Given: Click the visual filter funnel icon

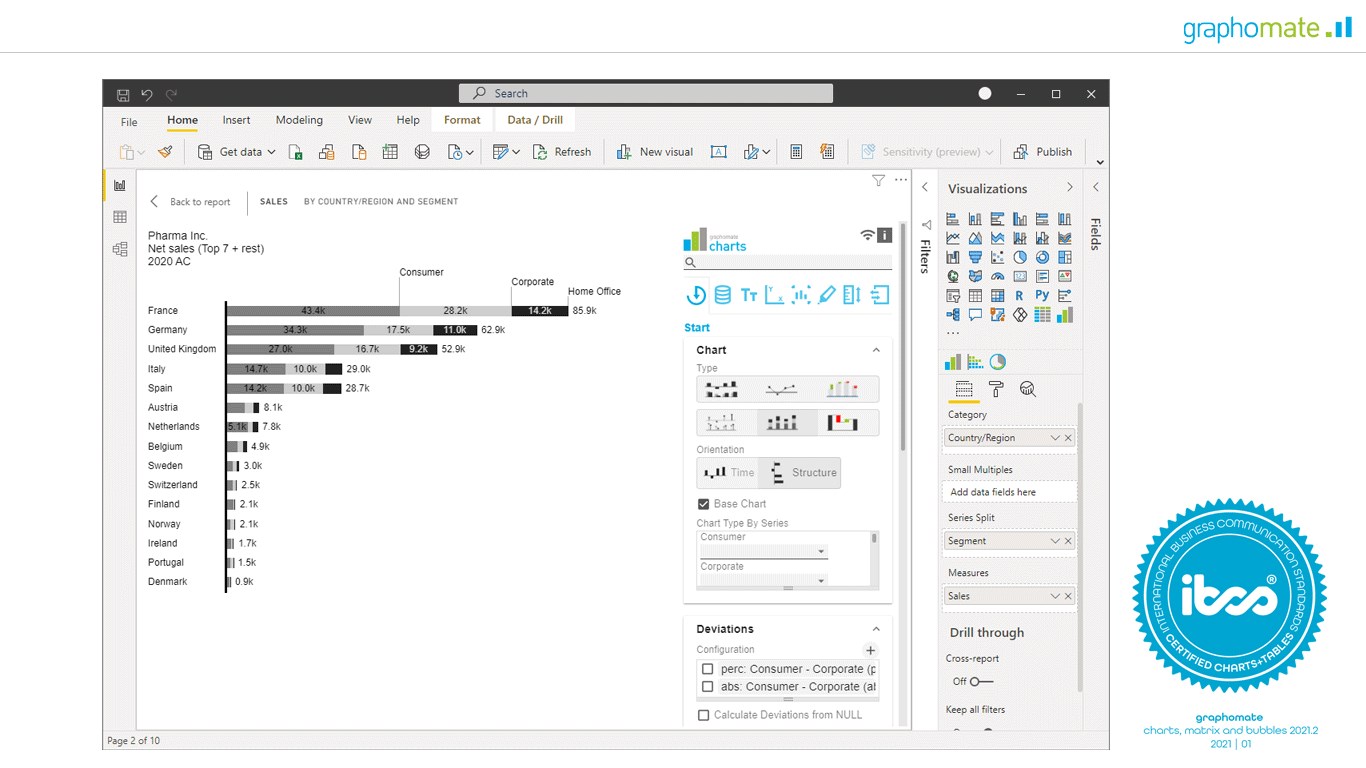Looking at the screenshot, I should pyautogui.click(x=878, y=181).
